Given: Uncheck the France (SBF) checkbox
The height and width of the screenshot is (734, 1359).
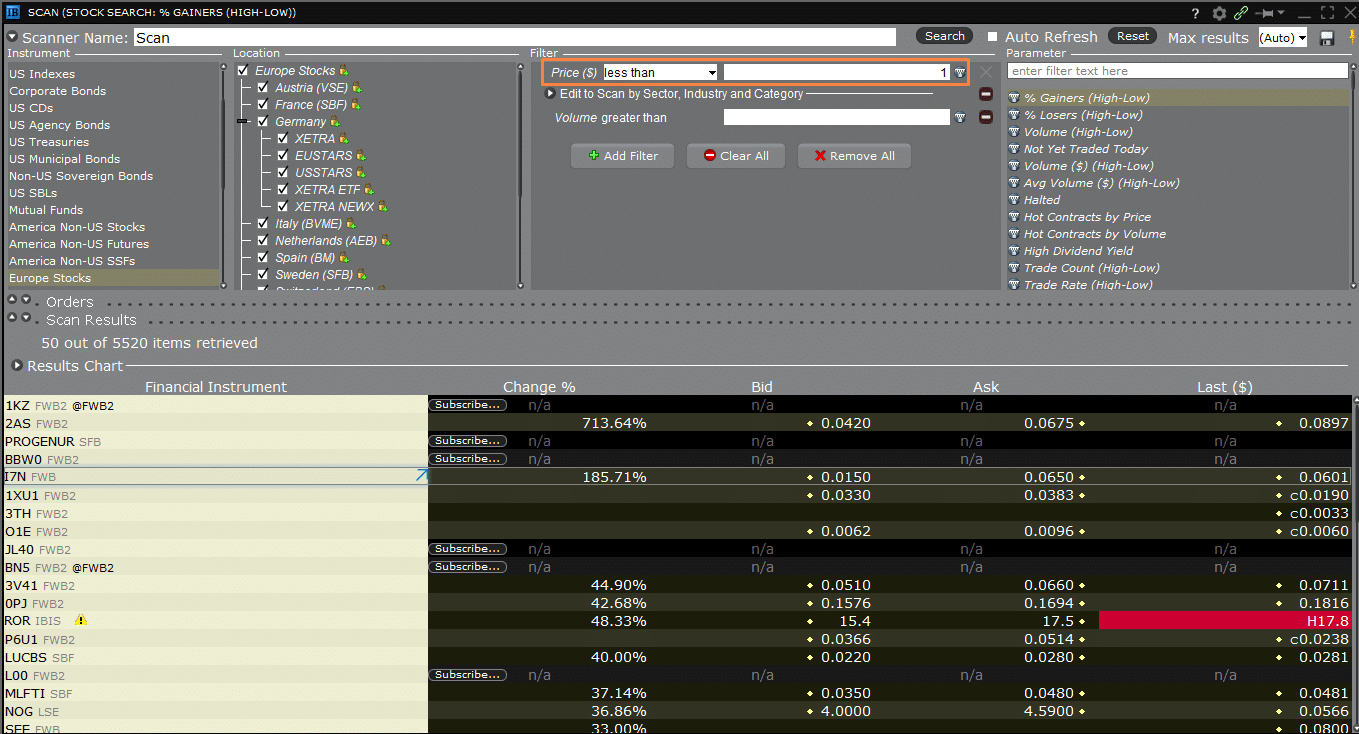Looking at the screenshot, I should click(x=263, y=105).
